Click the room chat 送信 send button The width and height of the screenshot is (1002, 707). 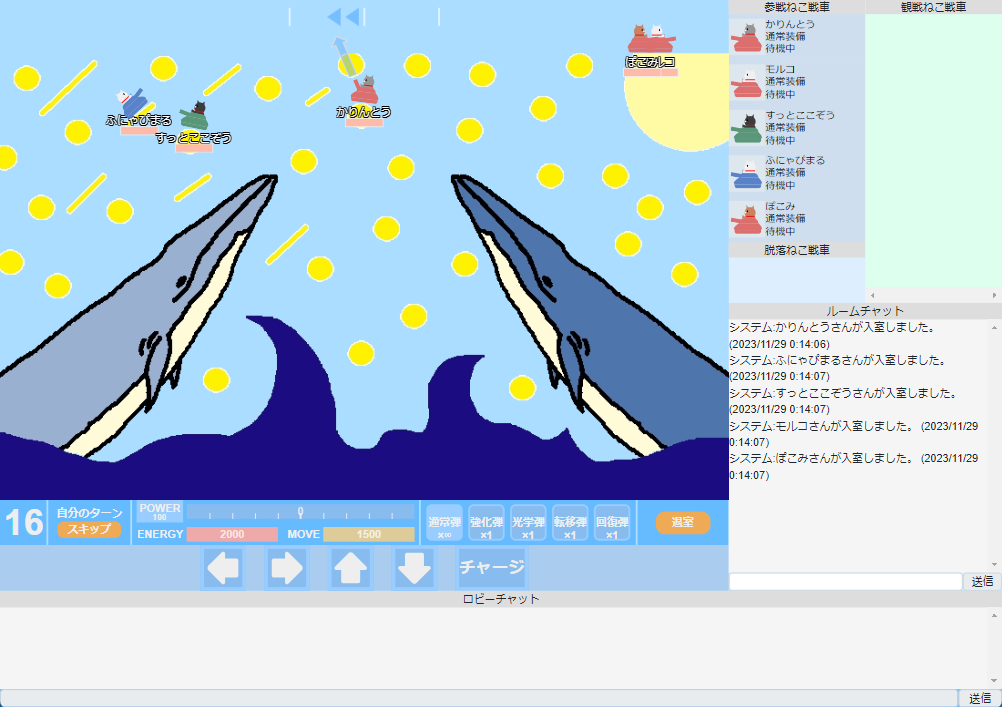tap(981, 581)
